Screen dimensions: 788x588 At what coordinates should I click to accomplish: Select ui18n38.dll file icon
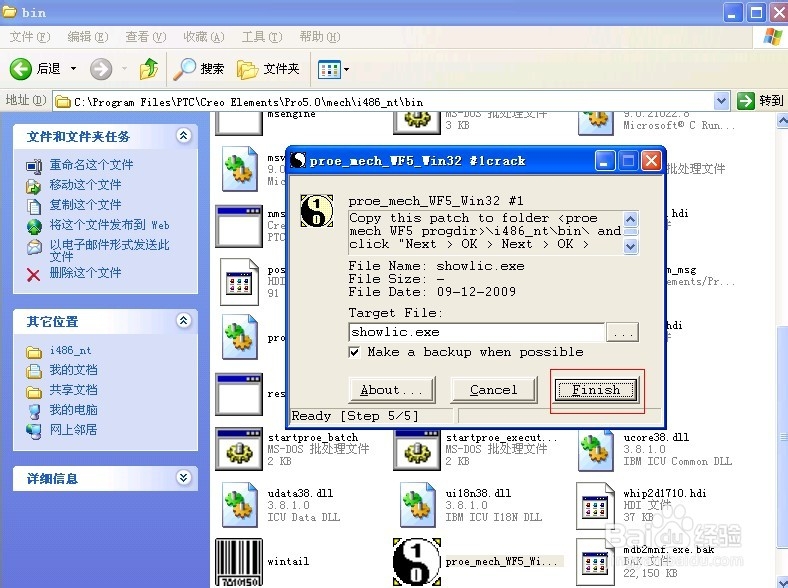click(x=418, y=505)
